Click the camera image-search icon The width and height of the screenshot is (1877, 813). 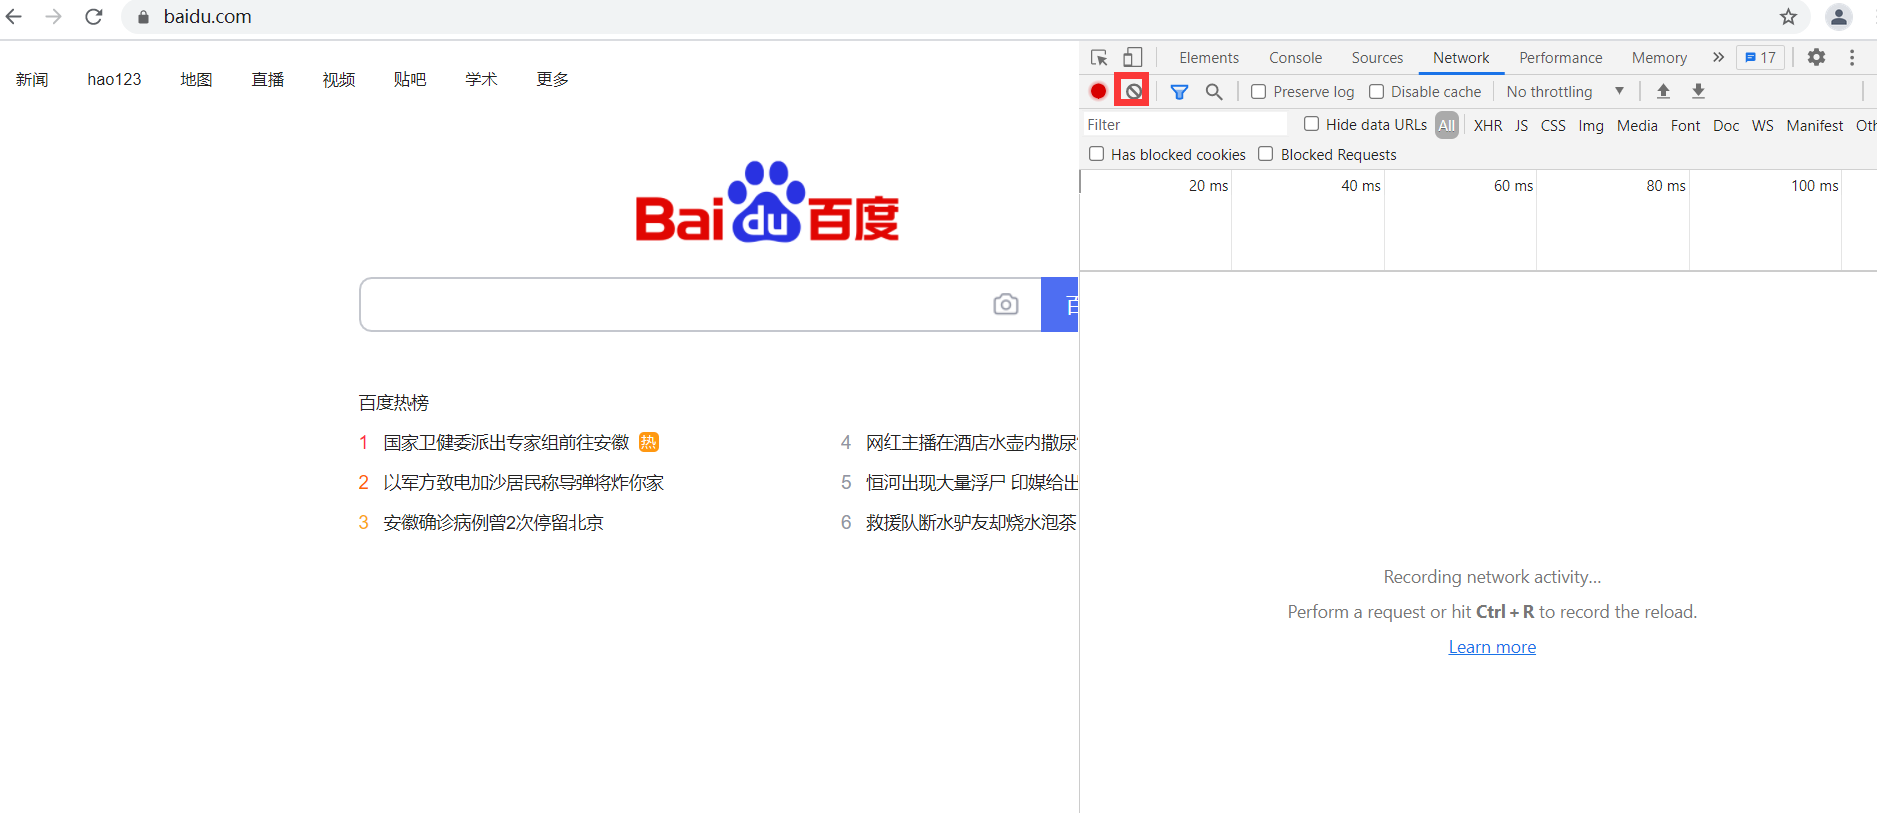click(1006, 304)
